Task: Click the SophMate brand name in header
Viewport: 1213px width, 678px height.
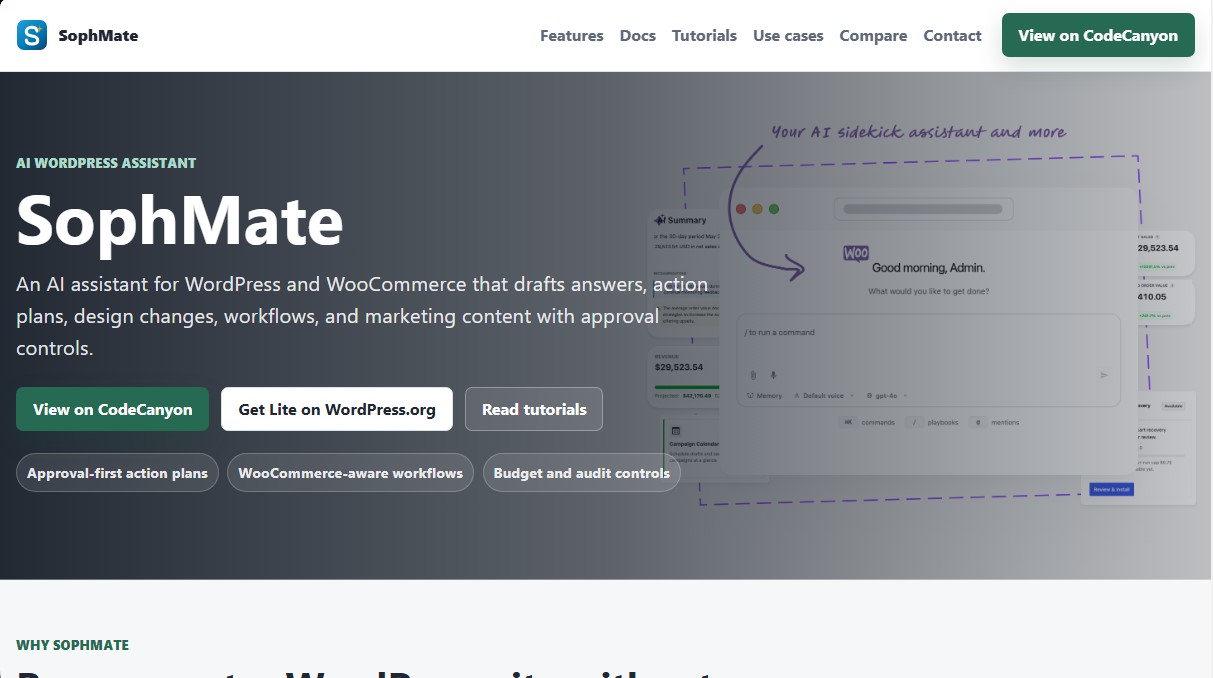Action: point(98,35)
